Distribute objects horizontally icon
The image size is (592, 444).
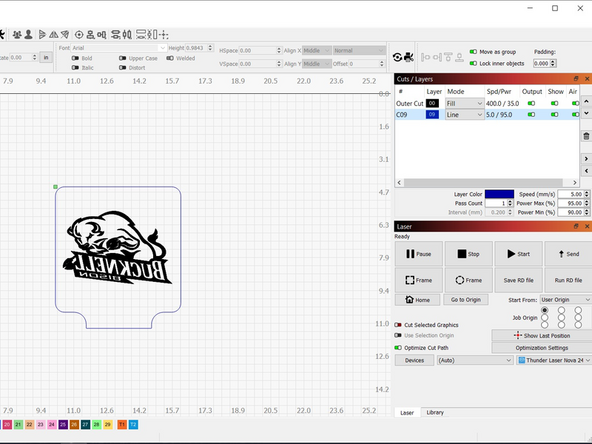point(127,35)
